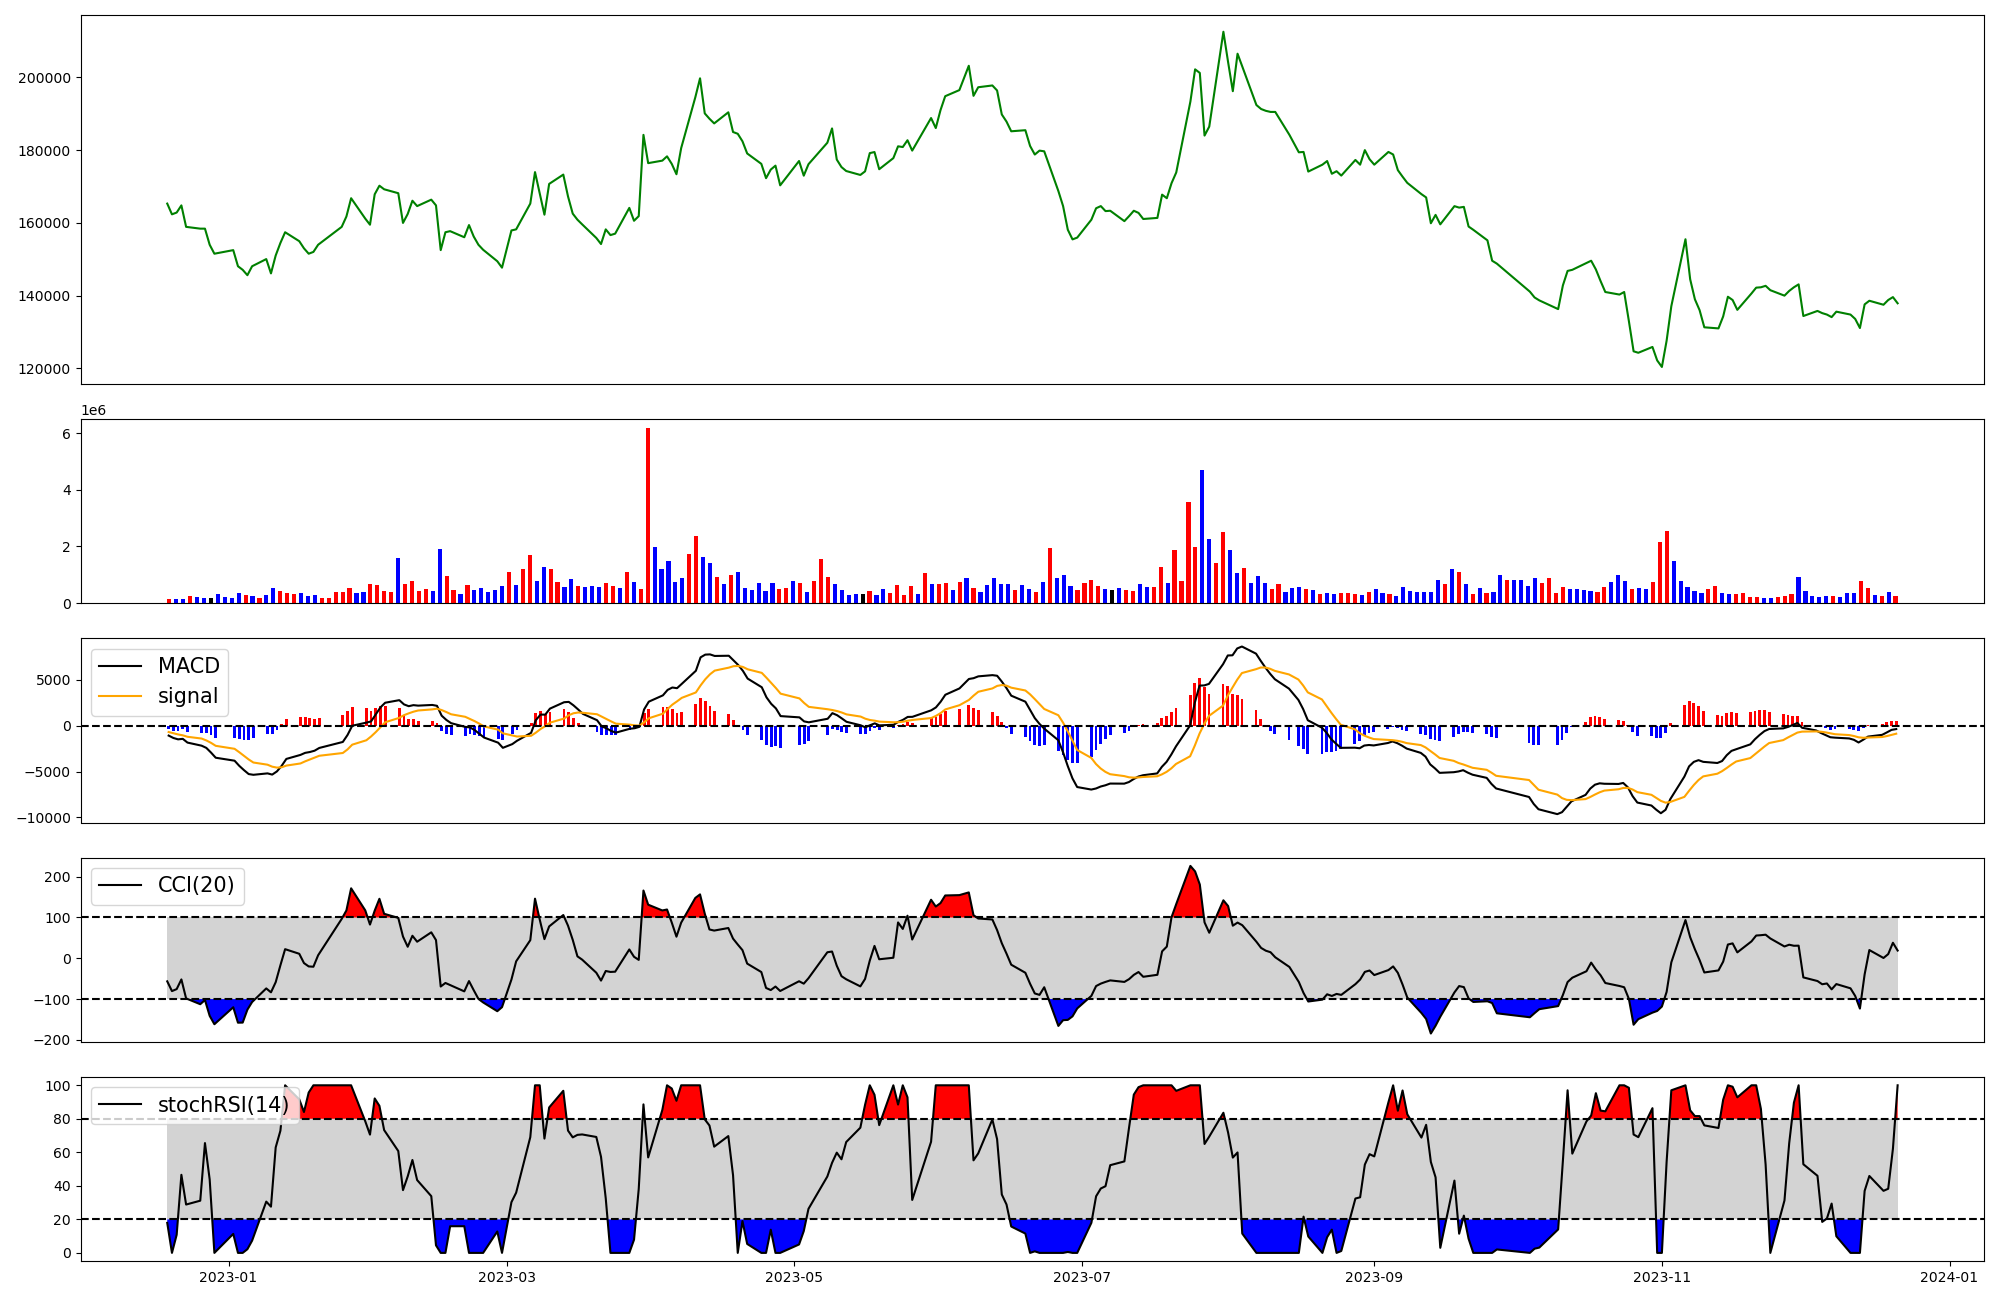Viewport: 2000px width, 1300px height.
Task: Click the 2024-01 date label
Action: (1950, 1277)
